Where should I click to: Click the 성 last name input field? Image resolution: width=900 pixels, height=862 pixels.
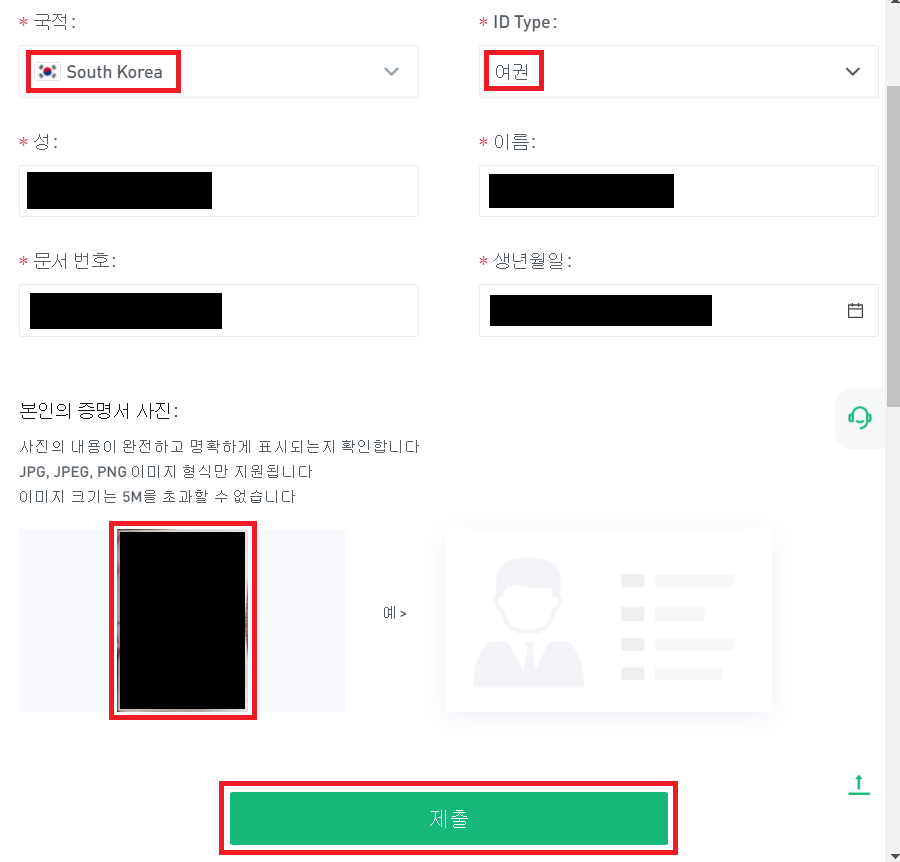[x=219, y=191]
